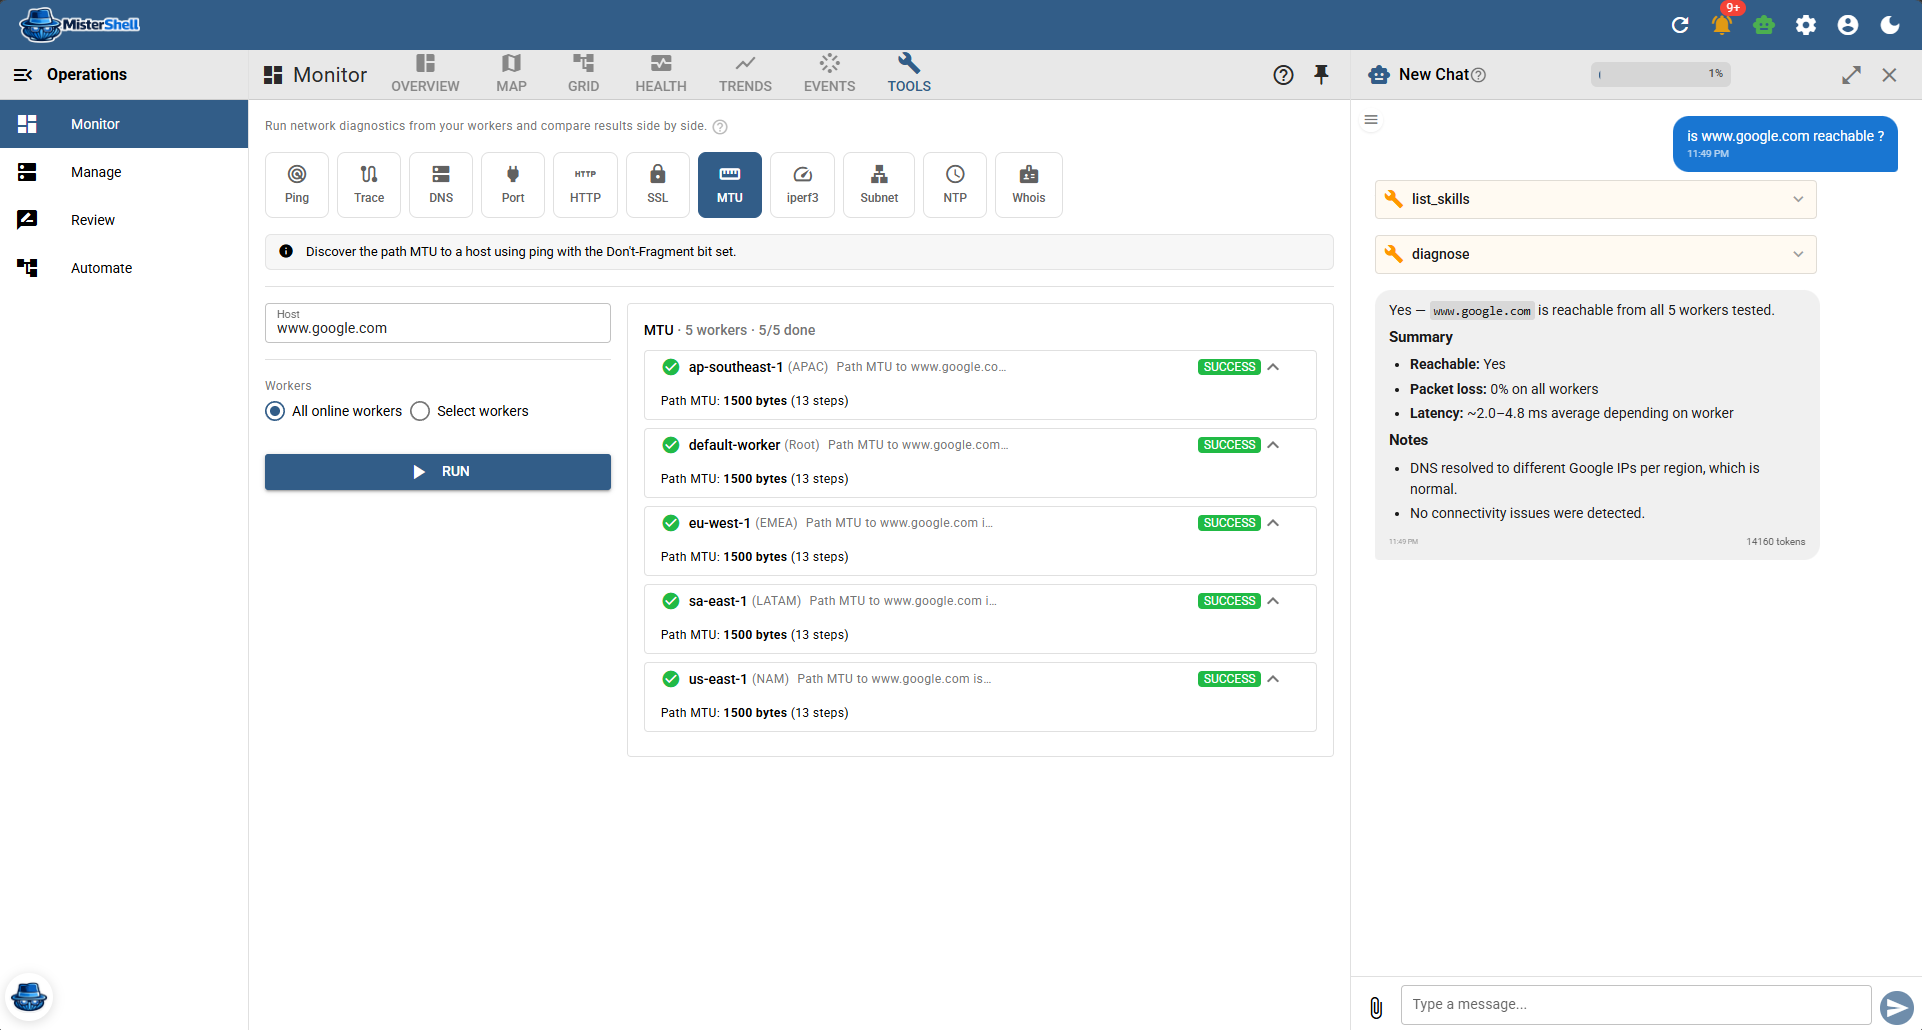Open settings gear in top bar
The height and width of the screenshot is (1030, 1922).
1806,25
